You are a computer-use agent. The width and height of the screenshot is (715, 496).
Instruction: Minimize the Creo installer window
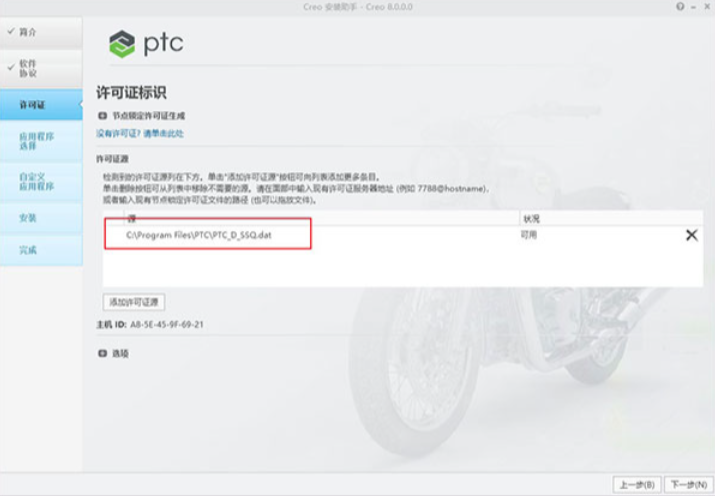(x=693, y=6)
